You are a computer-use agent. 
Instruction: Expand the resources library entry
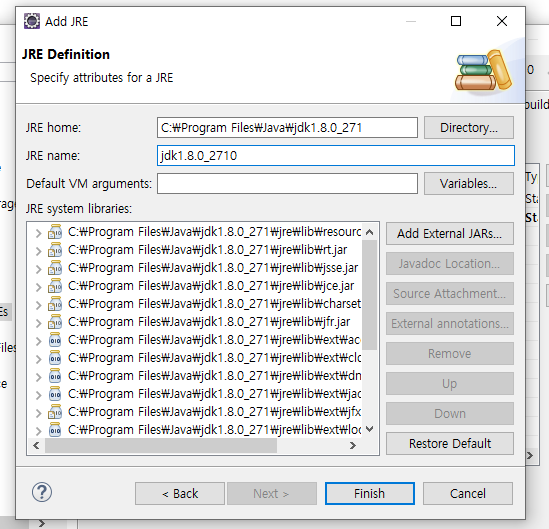click(39, 233)
